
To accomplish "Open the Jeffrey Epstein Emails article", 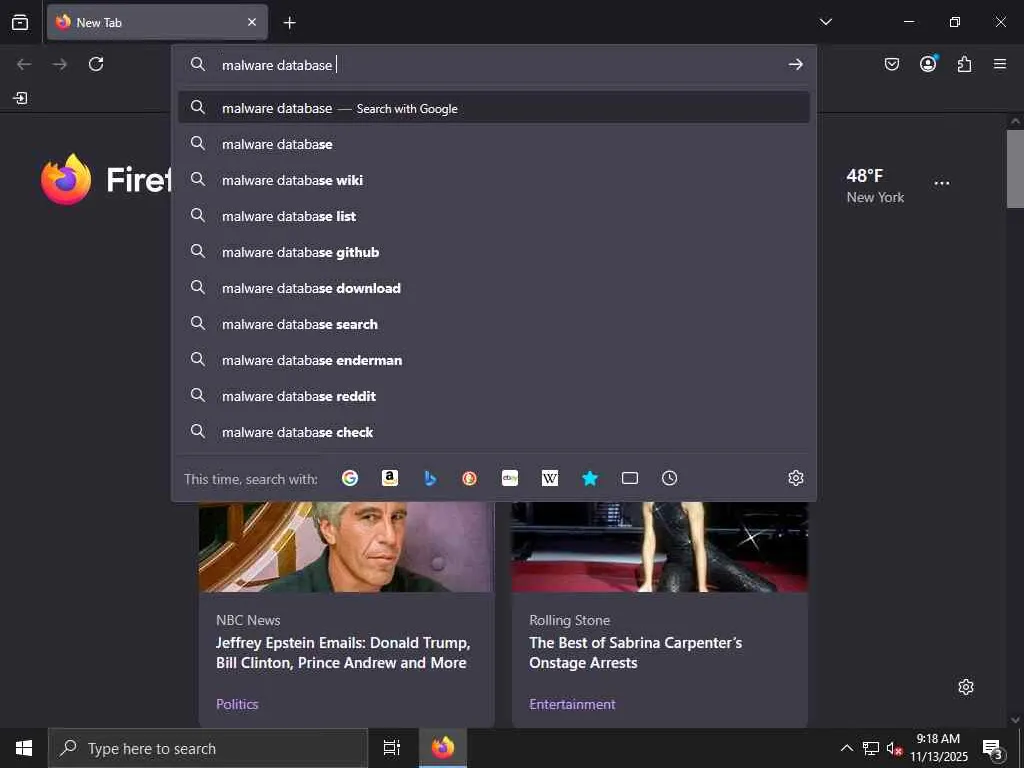I will pos(343,652).
